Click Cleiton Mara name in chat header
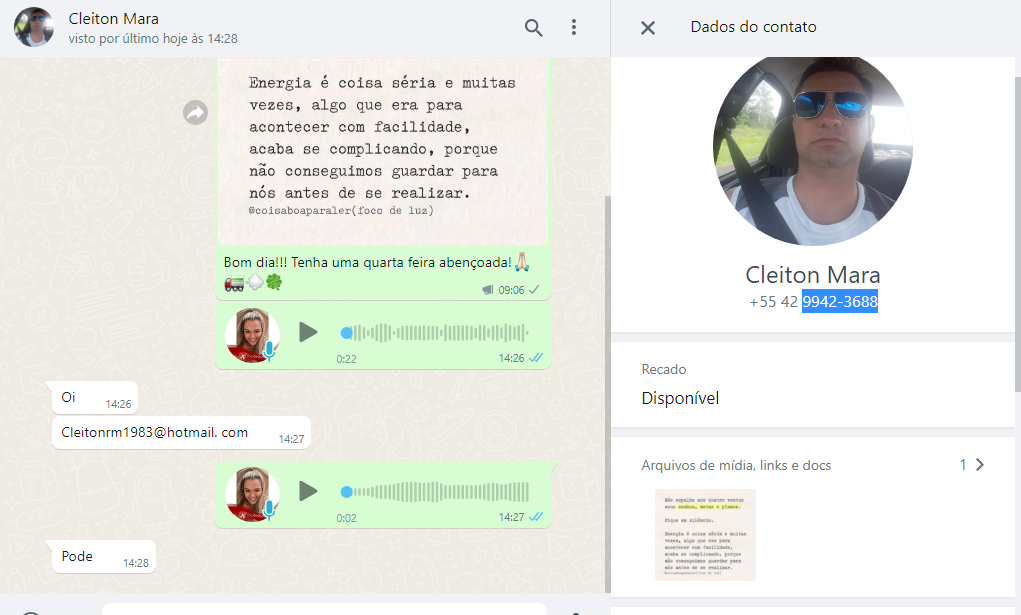Screen dimensions: 1021x615 tap(114, 19)
